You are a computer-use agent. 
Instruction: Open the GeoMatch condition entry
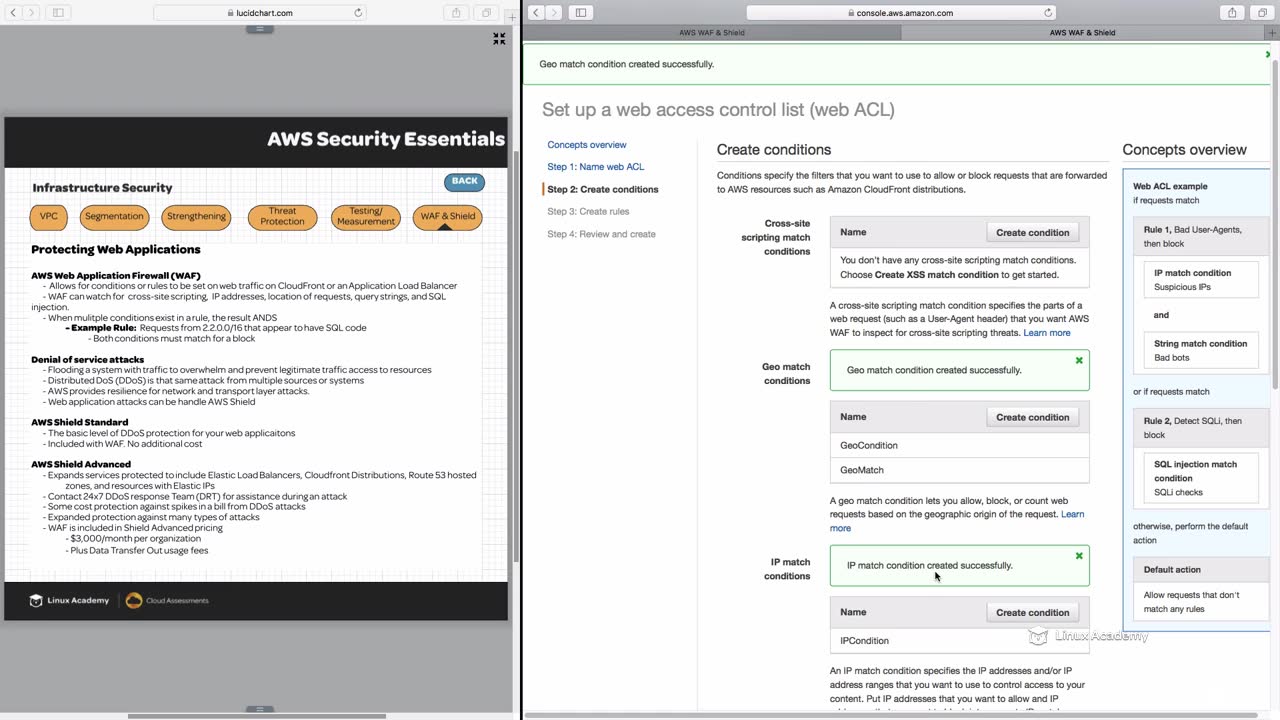pyautogui.click(x=861, y=470)
